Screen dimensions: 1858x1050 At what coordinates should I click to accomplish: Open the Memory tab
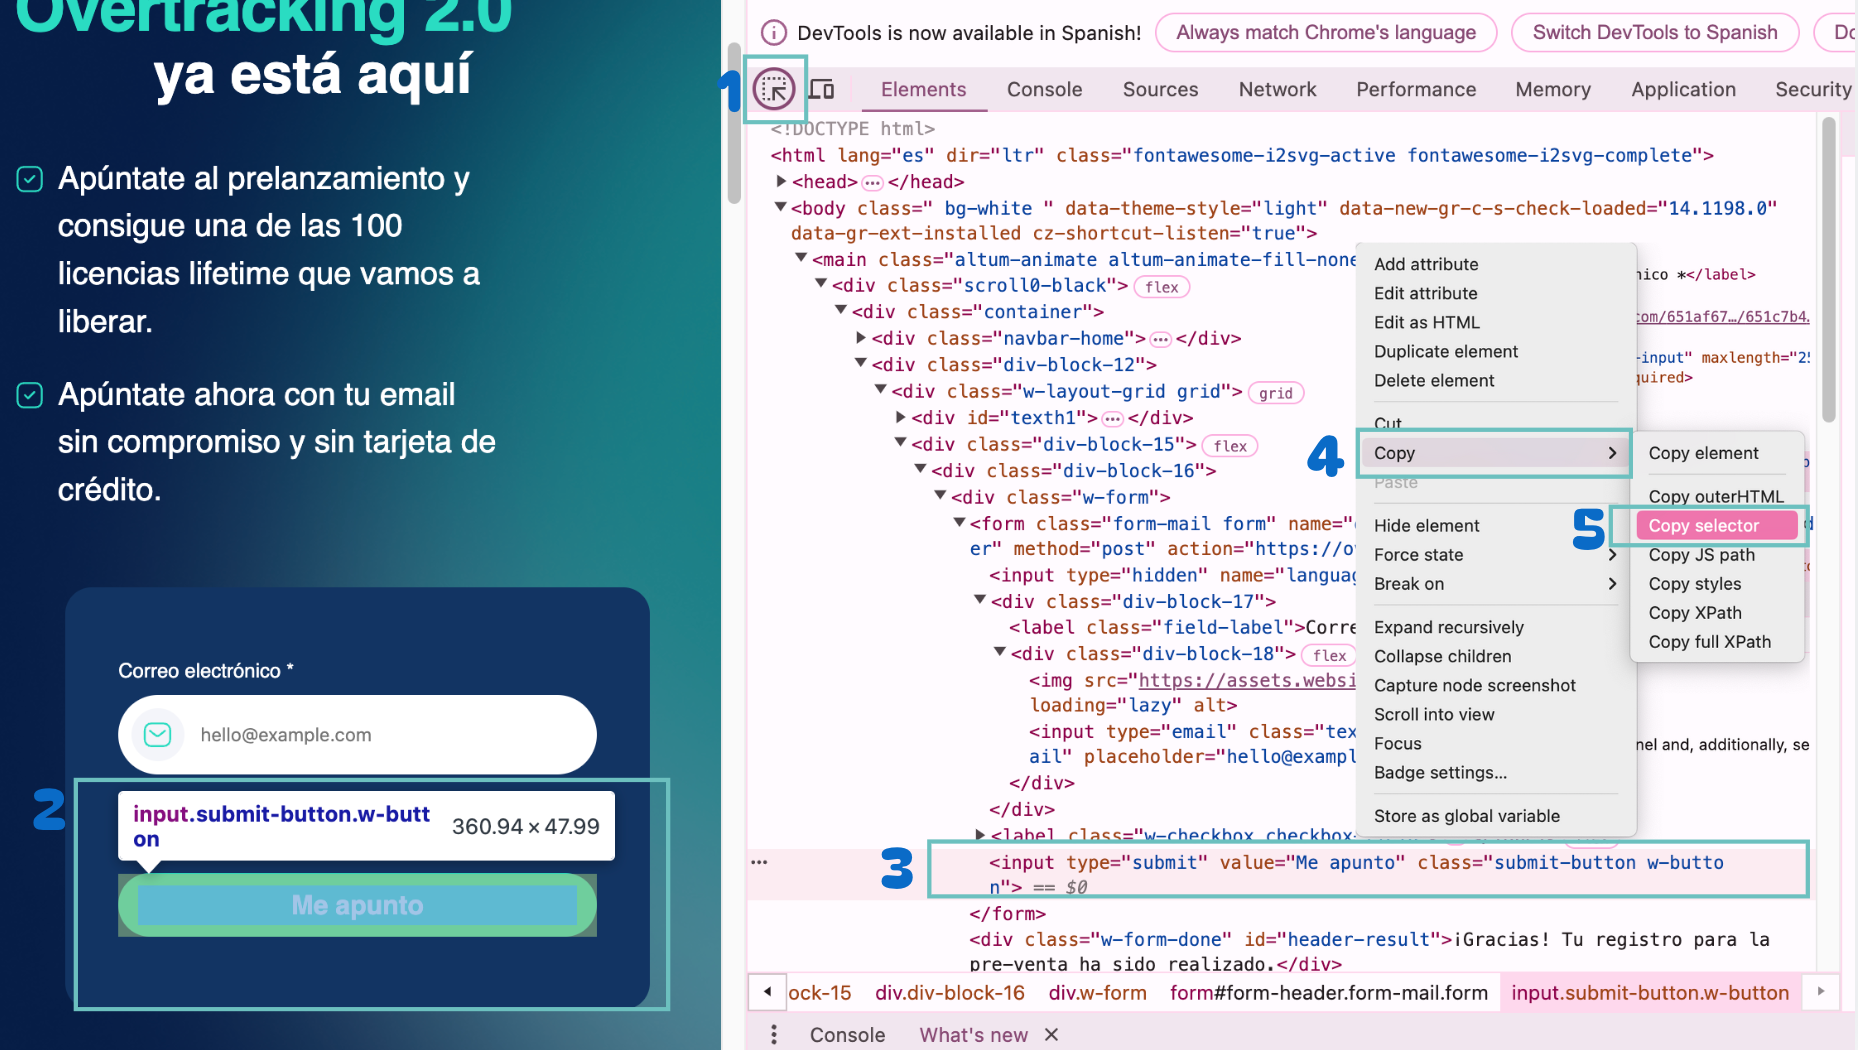click(x=1553, y=89)
